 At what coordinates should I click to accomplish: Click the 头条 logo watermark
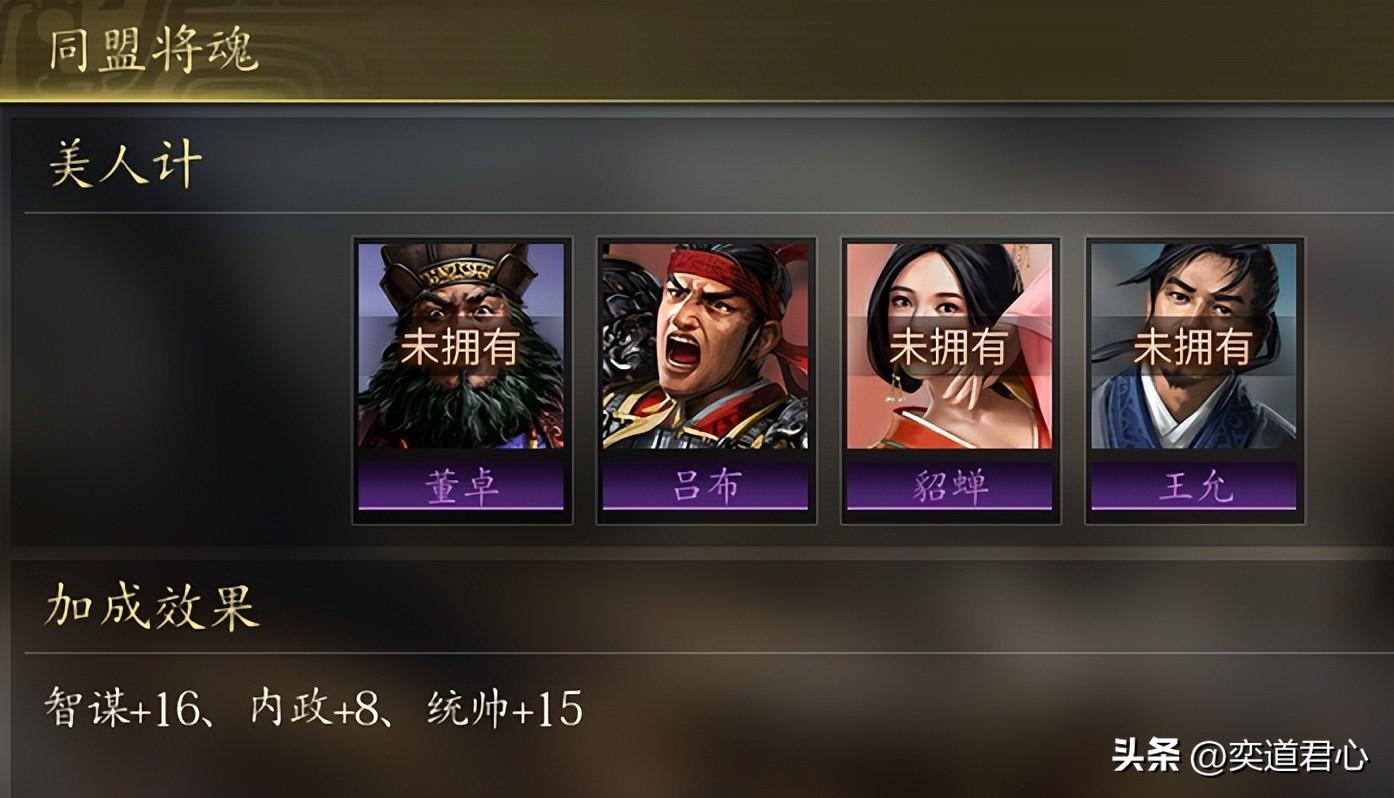(1146, 755)
